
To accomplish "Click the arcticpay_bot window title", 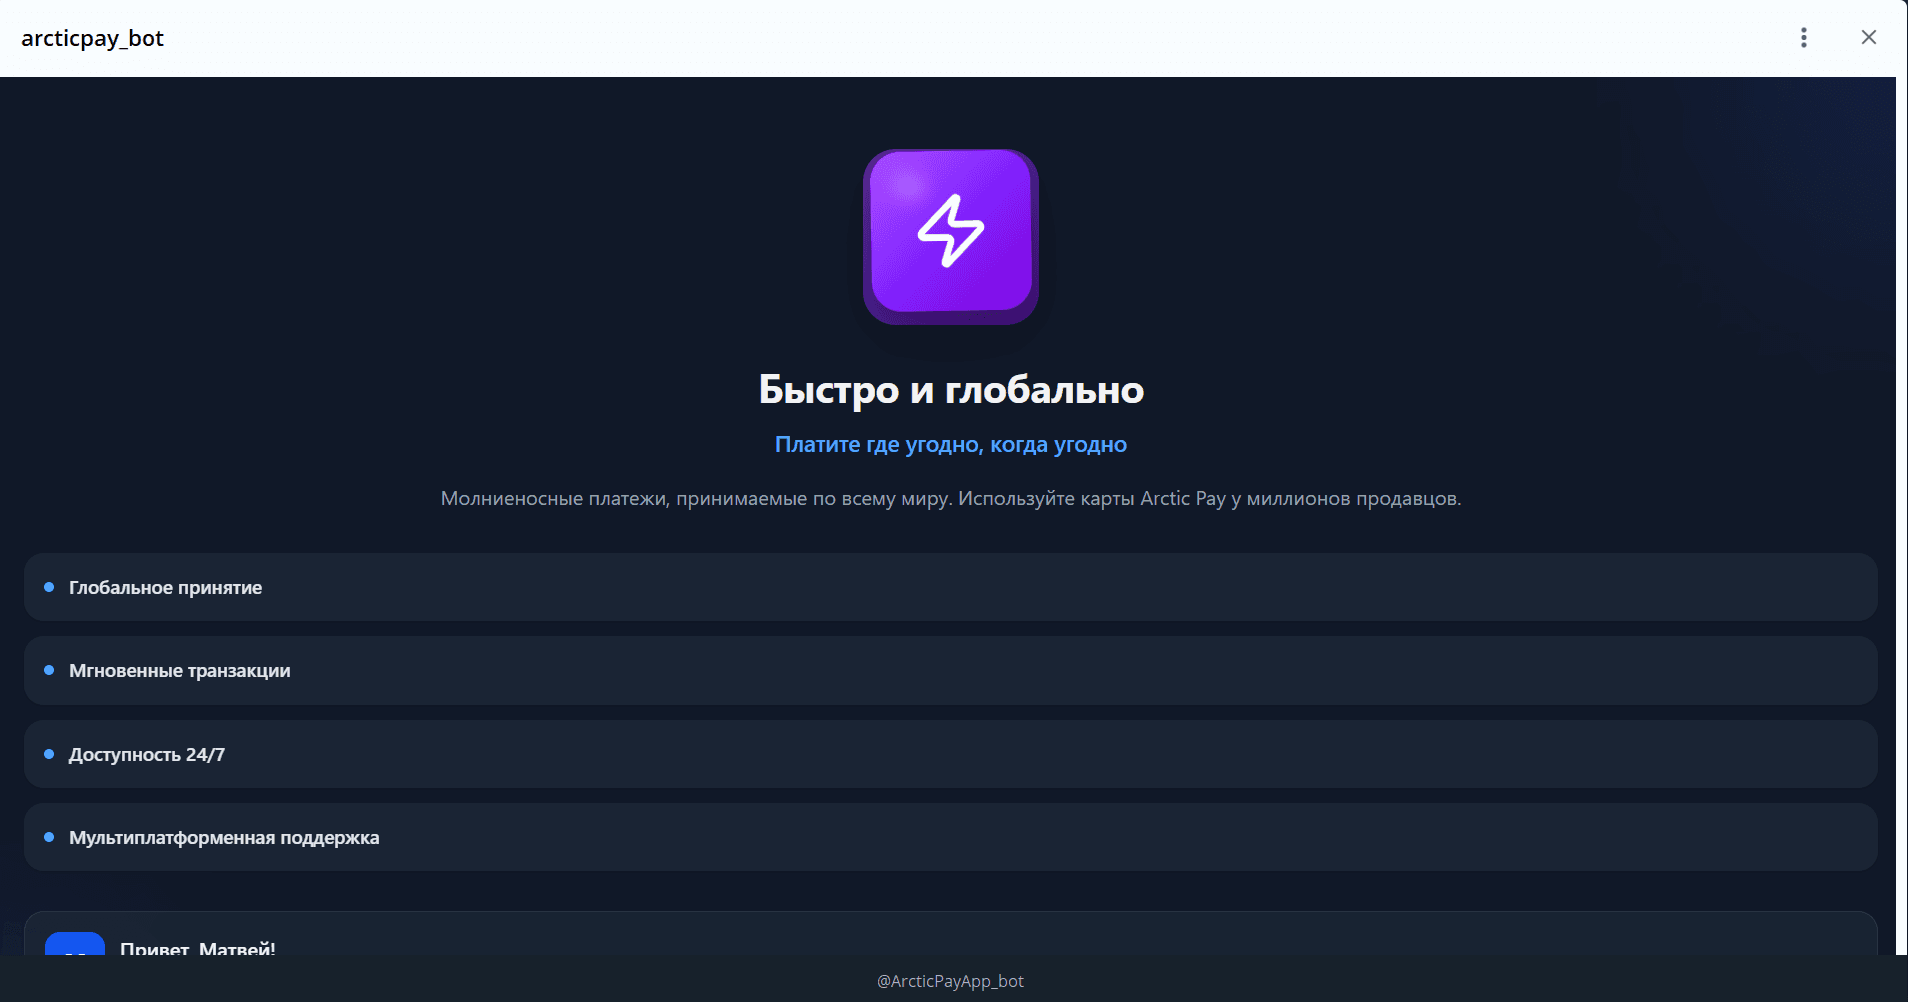I will pos(92,38).
